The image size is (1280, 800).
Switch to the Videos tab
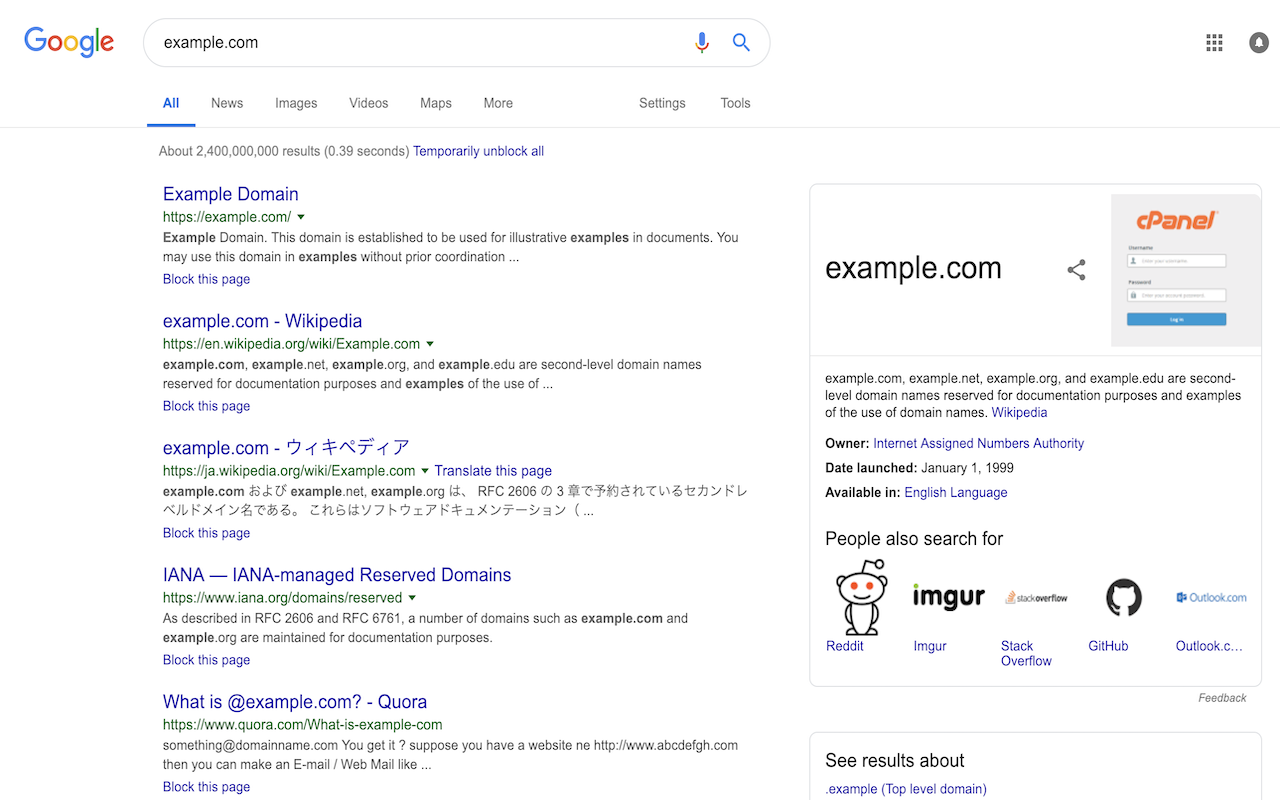coord(369,103)
